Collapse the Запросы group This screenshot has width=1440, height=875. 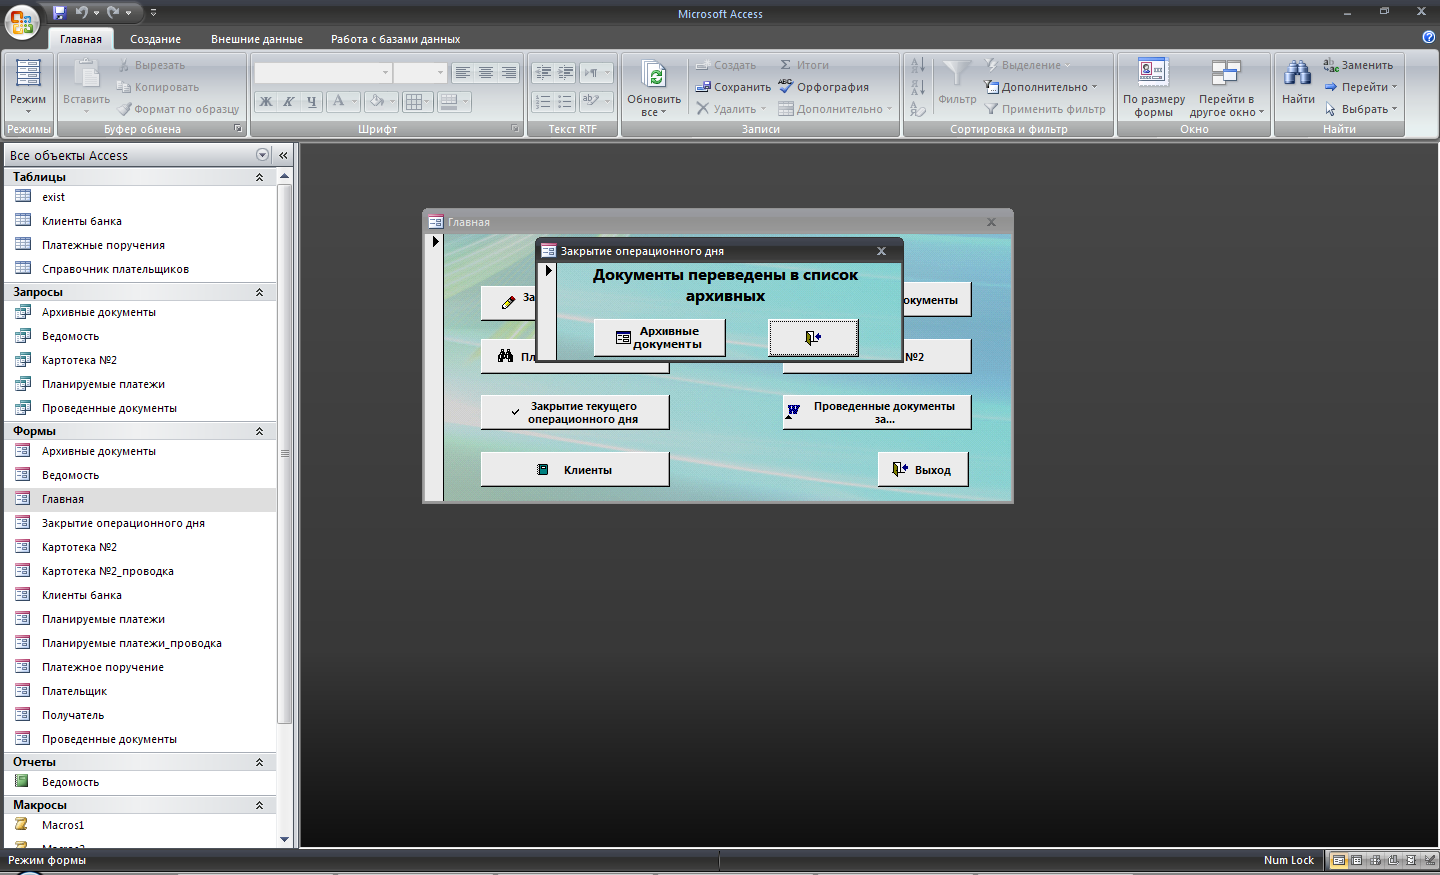coord(259,292)
